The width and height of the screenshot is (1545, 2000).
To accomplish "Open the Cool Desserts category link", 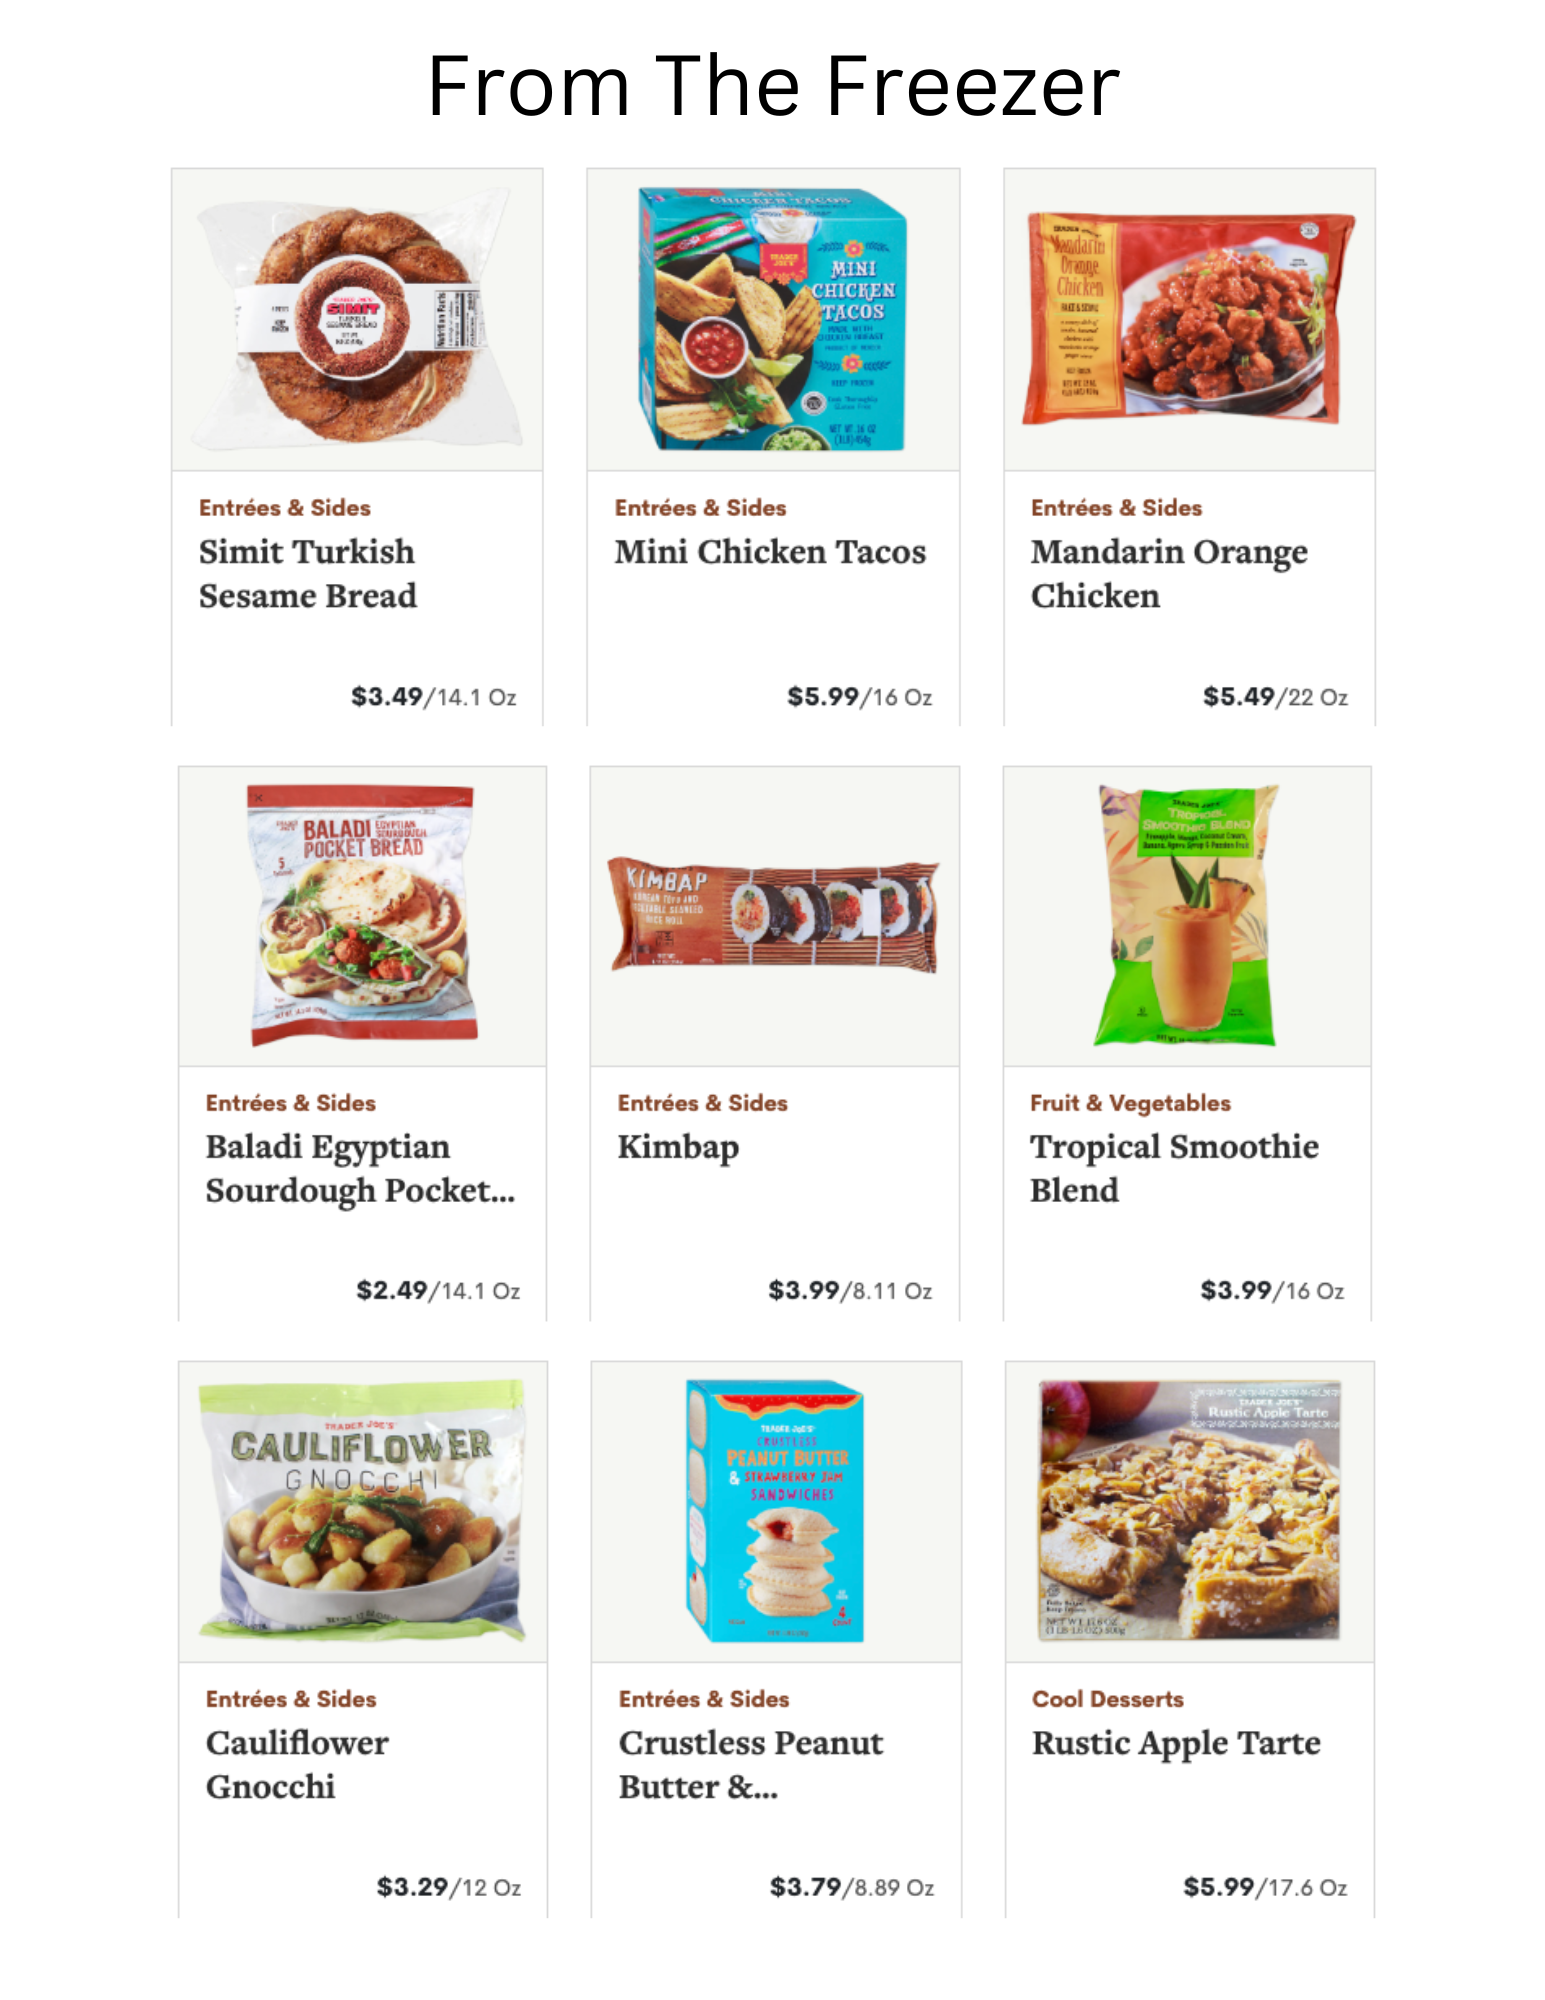I will (x=1107, y=1699).
